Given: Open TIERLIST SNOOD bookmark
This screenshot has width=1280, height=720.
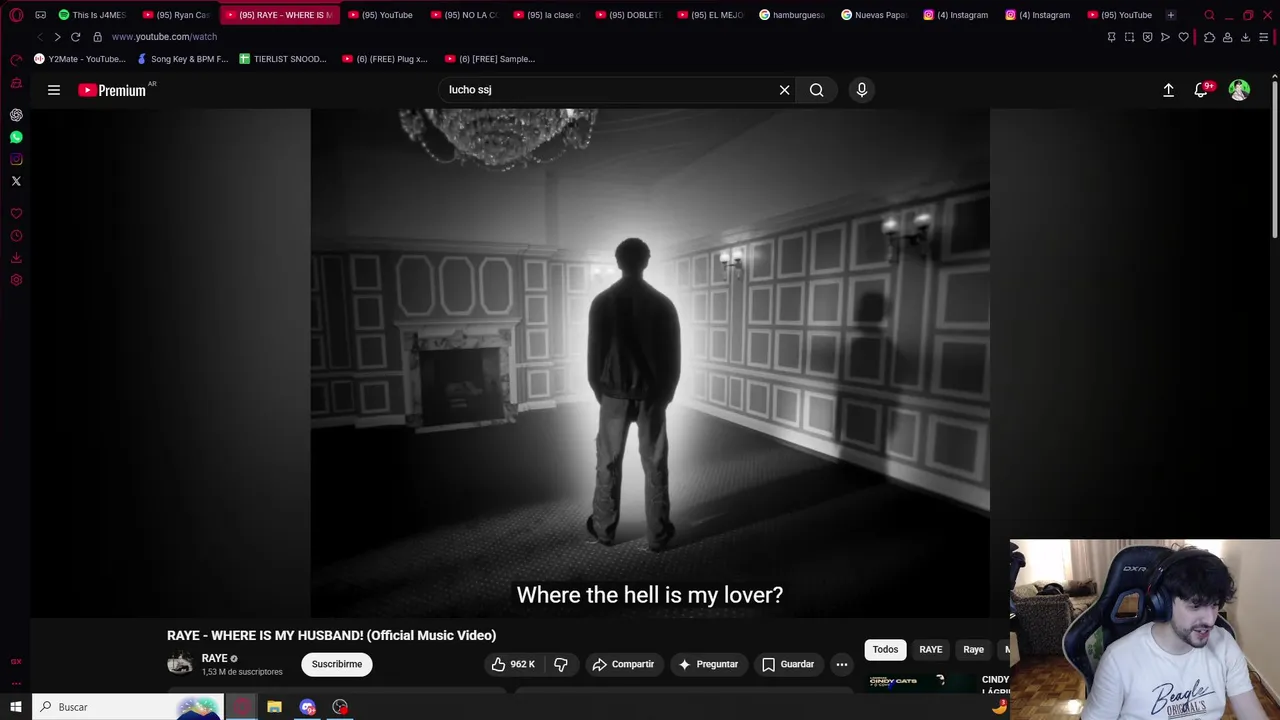Looking at the screenshot, I should (x=284, y=59).
